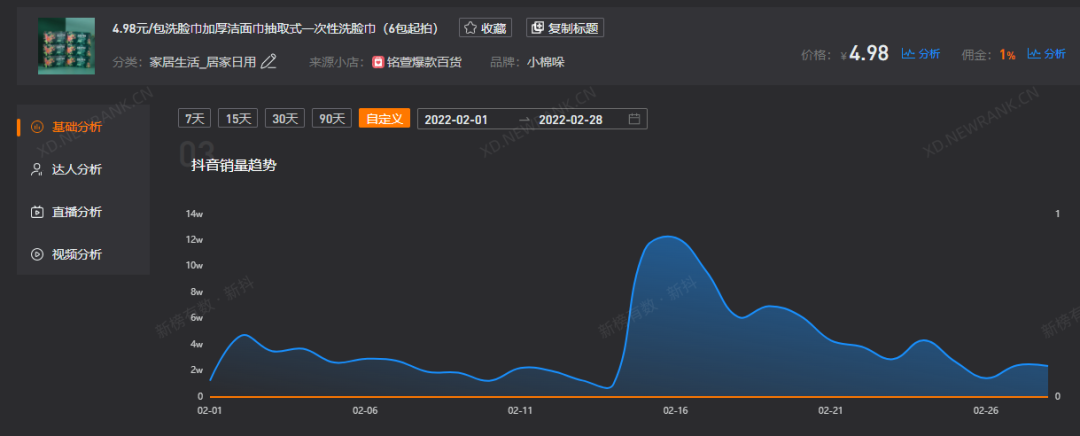
Task: Click the 视频分析 play icon
Action: [x=37, y=254]
